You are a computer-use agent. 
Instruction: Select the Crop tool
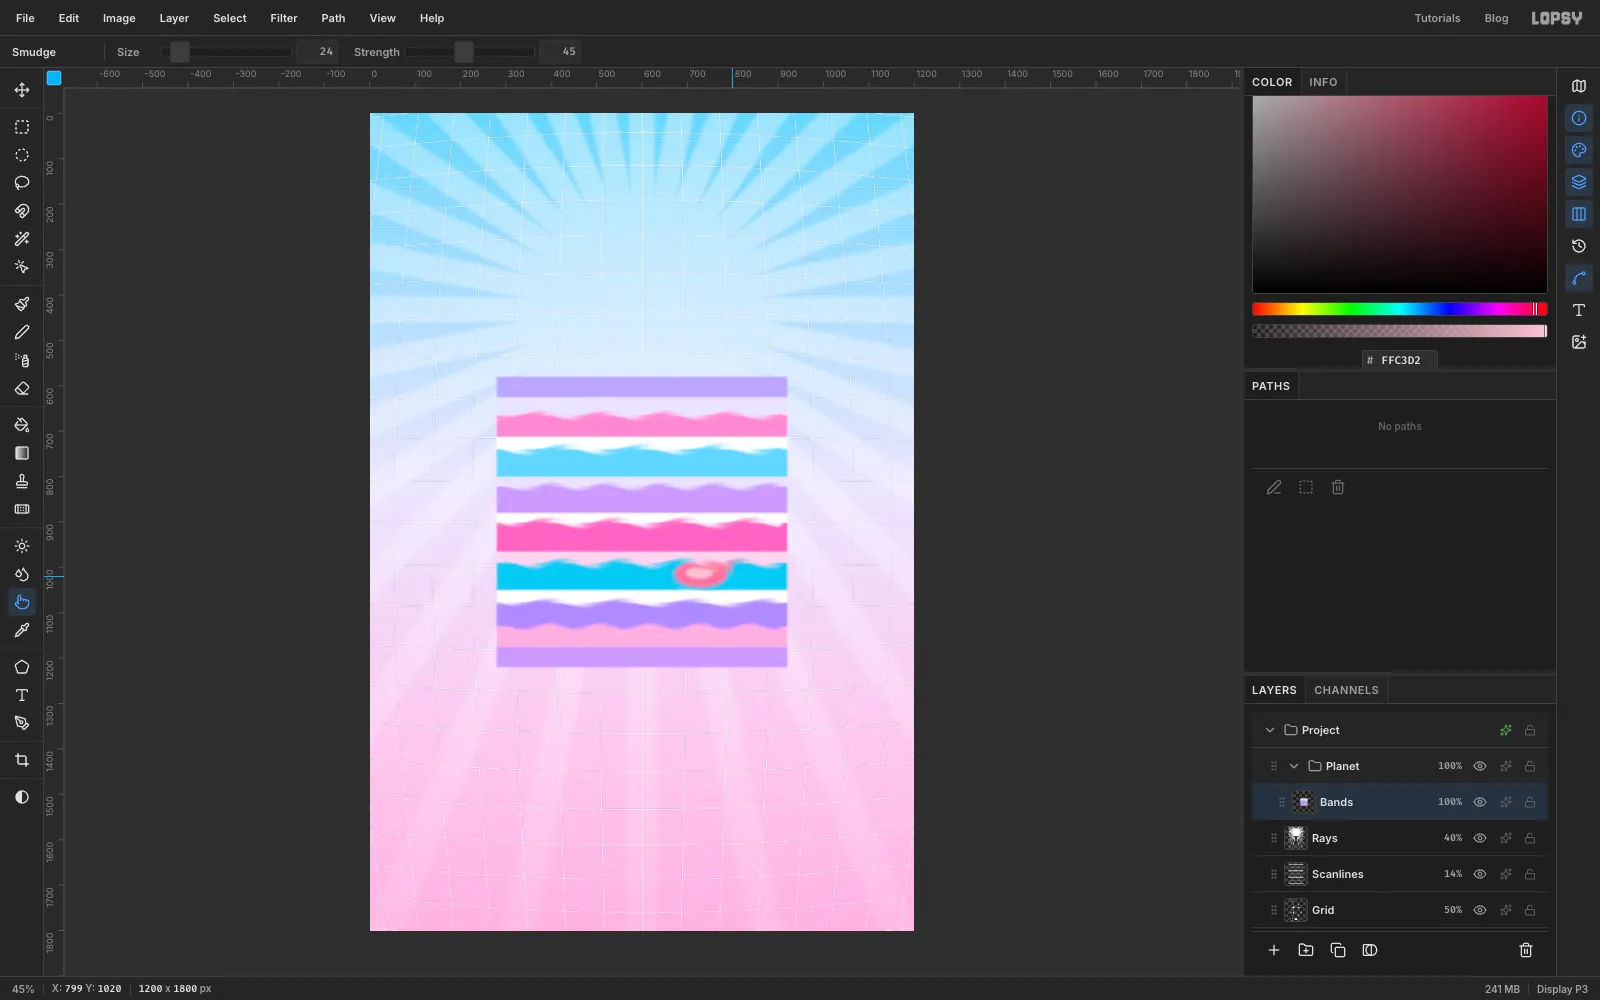(x=22, y=760)
